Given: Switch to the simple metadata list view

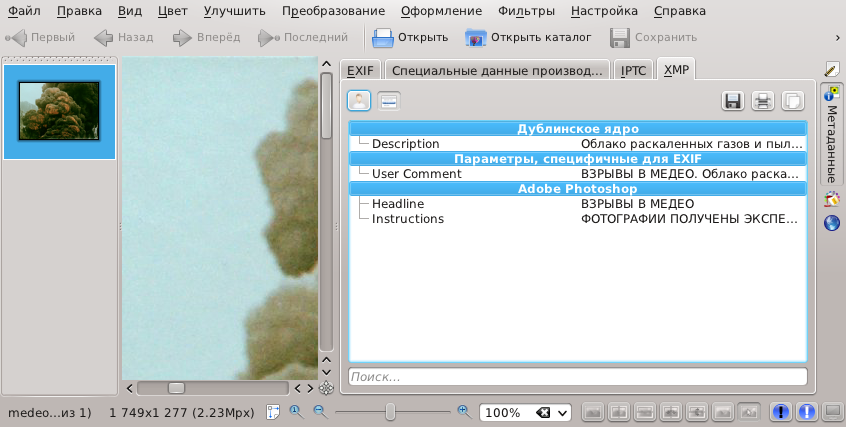Looking at the screenshot, I should 360,101.
